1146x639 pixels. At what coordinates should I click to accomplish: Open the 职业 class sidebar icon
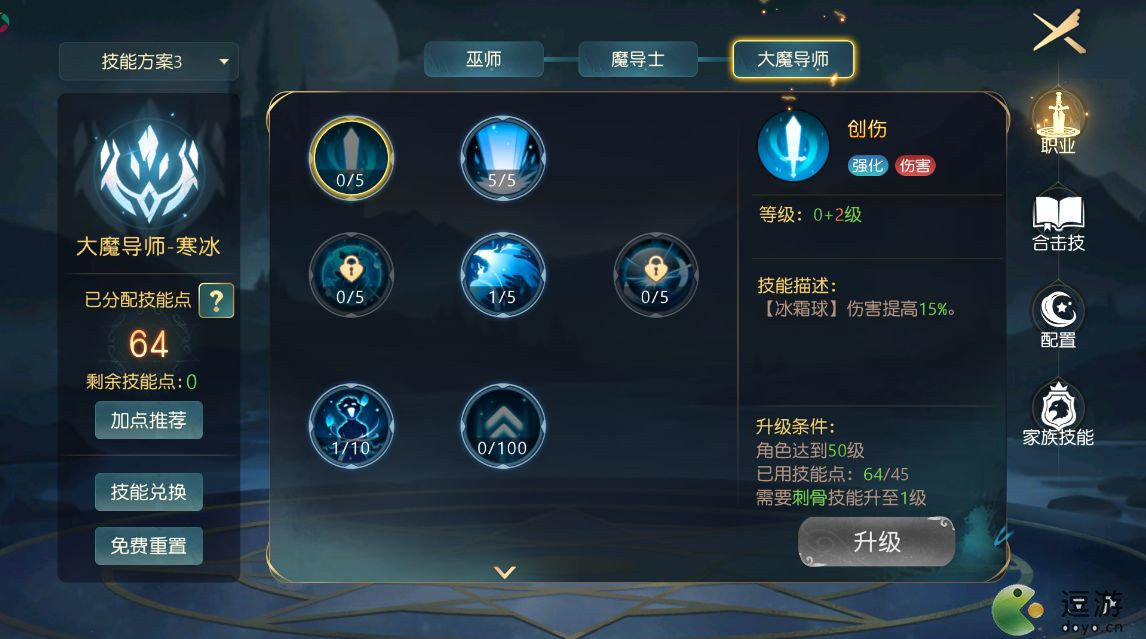(1058, 122)
